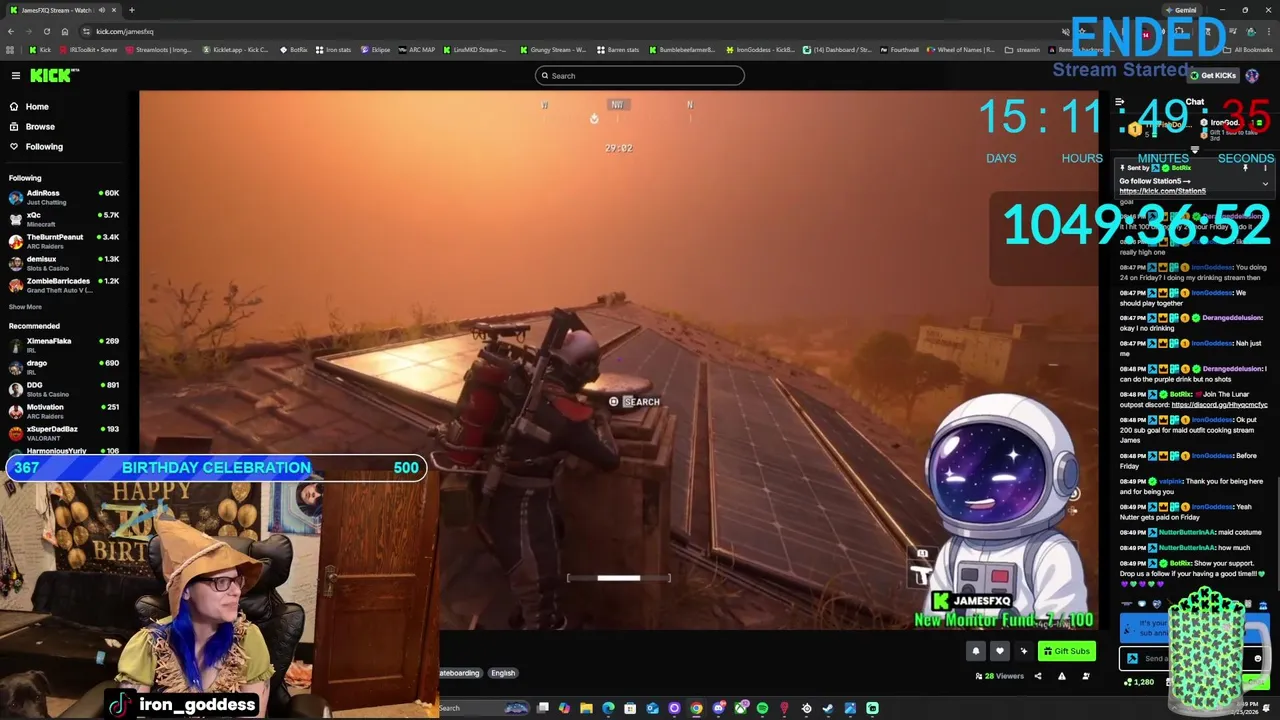This screenshot has height=720, width=1280.
Task: Open the Wheel of Names bookmark
Action: [961, 50]
